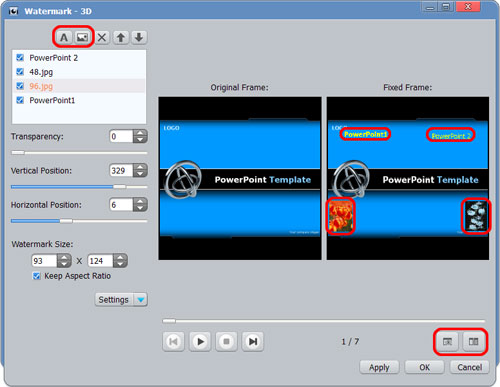The height and width of the screenshot is (387, 500).
Task: Uncheck the 48.jpg watermark checkbox
Action: [20, 72]
